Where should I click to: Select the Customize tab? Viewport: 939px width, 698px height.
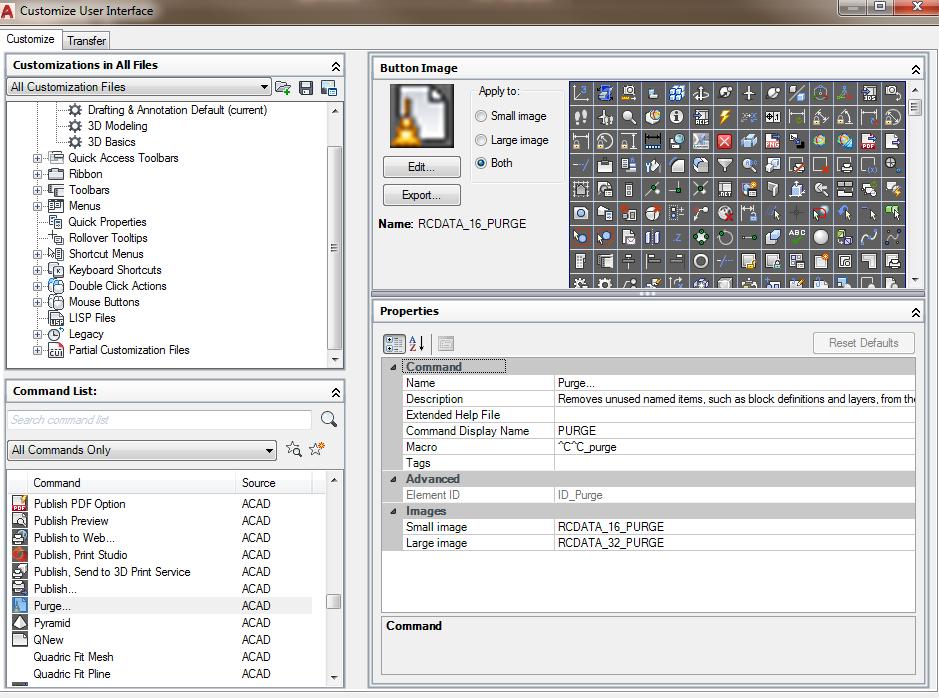[31, 40]
